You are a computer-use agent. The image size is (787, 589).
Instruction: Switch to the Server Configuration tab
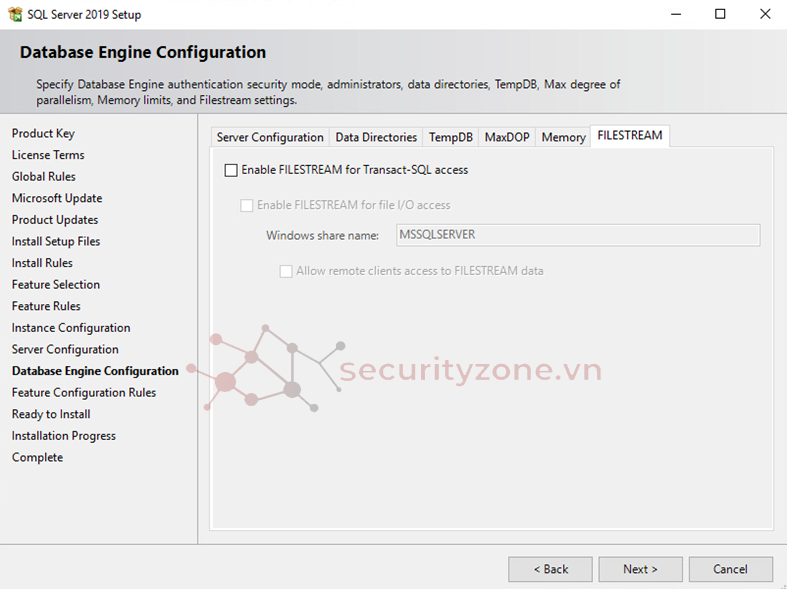270,137
